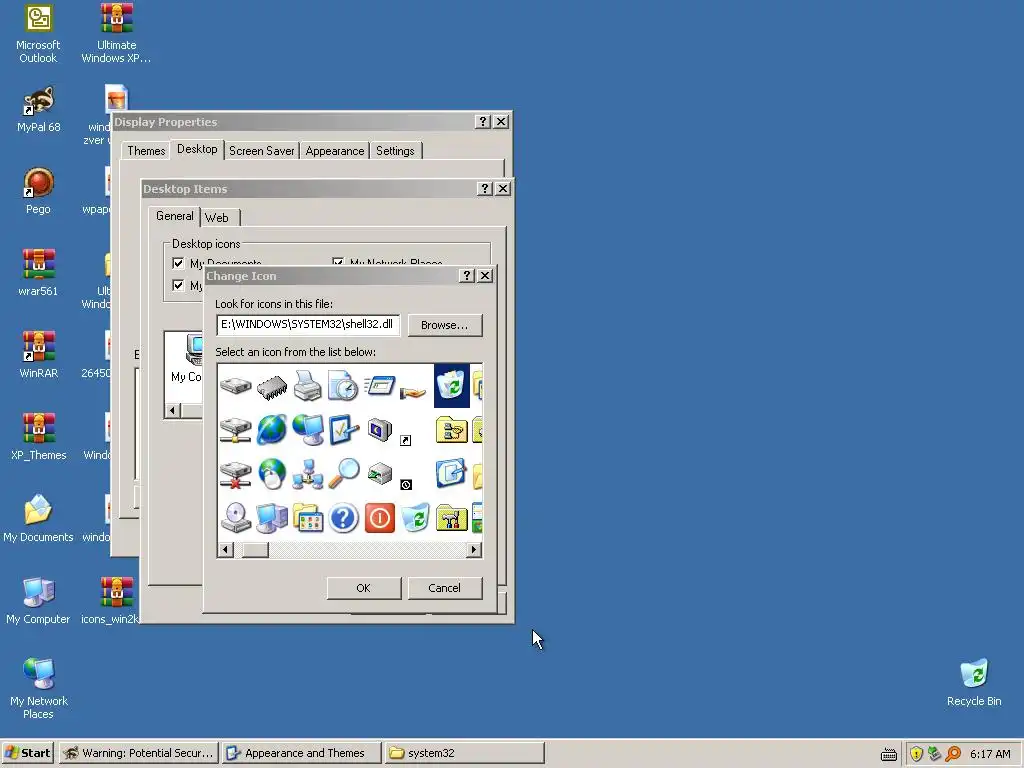Click the XP_Themes archive on desktop
The image size is (1024, 768).
pos(39,437)
